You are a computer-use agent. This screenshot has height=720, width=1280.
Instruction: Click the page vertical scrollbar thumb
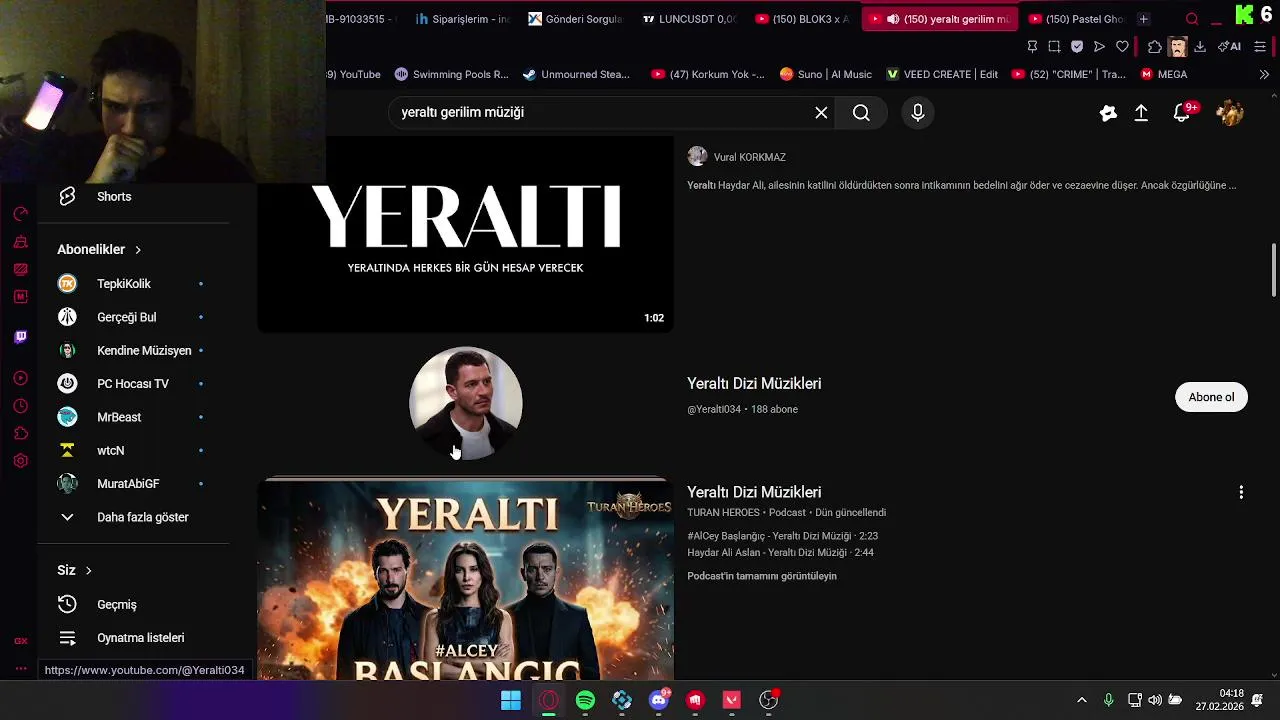point(1273,270)
